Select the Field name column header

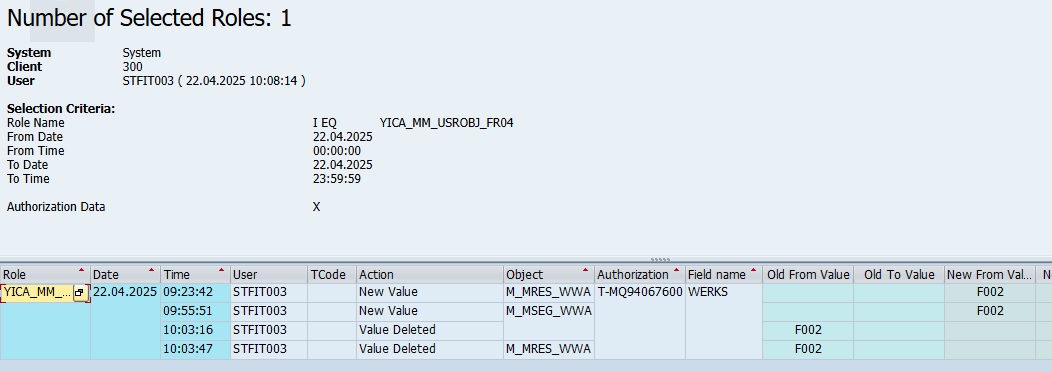(723, 275)
